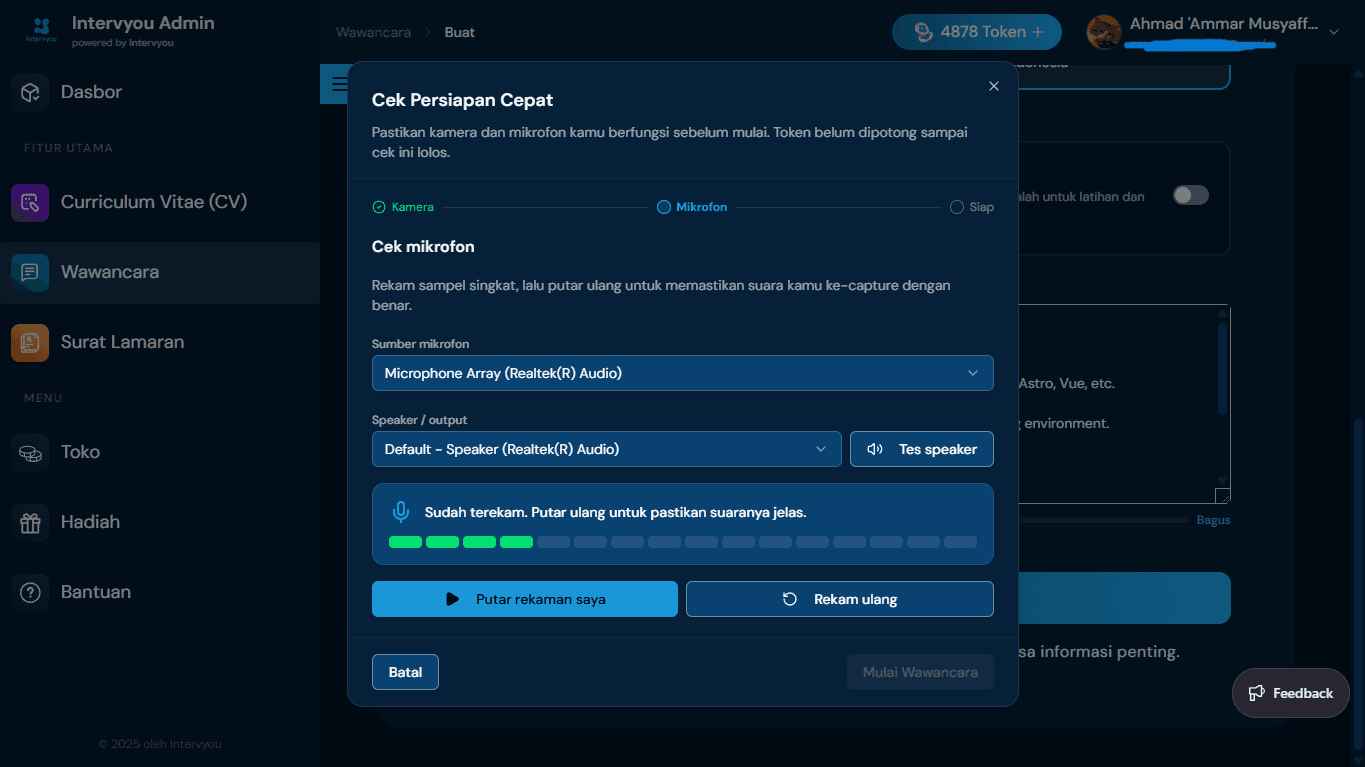
Task: Click the hamburger menu icon
Action: tap(339, 85)
